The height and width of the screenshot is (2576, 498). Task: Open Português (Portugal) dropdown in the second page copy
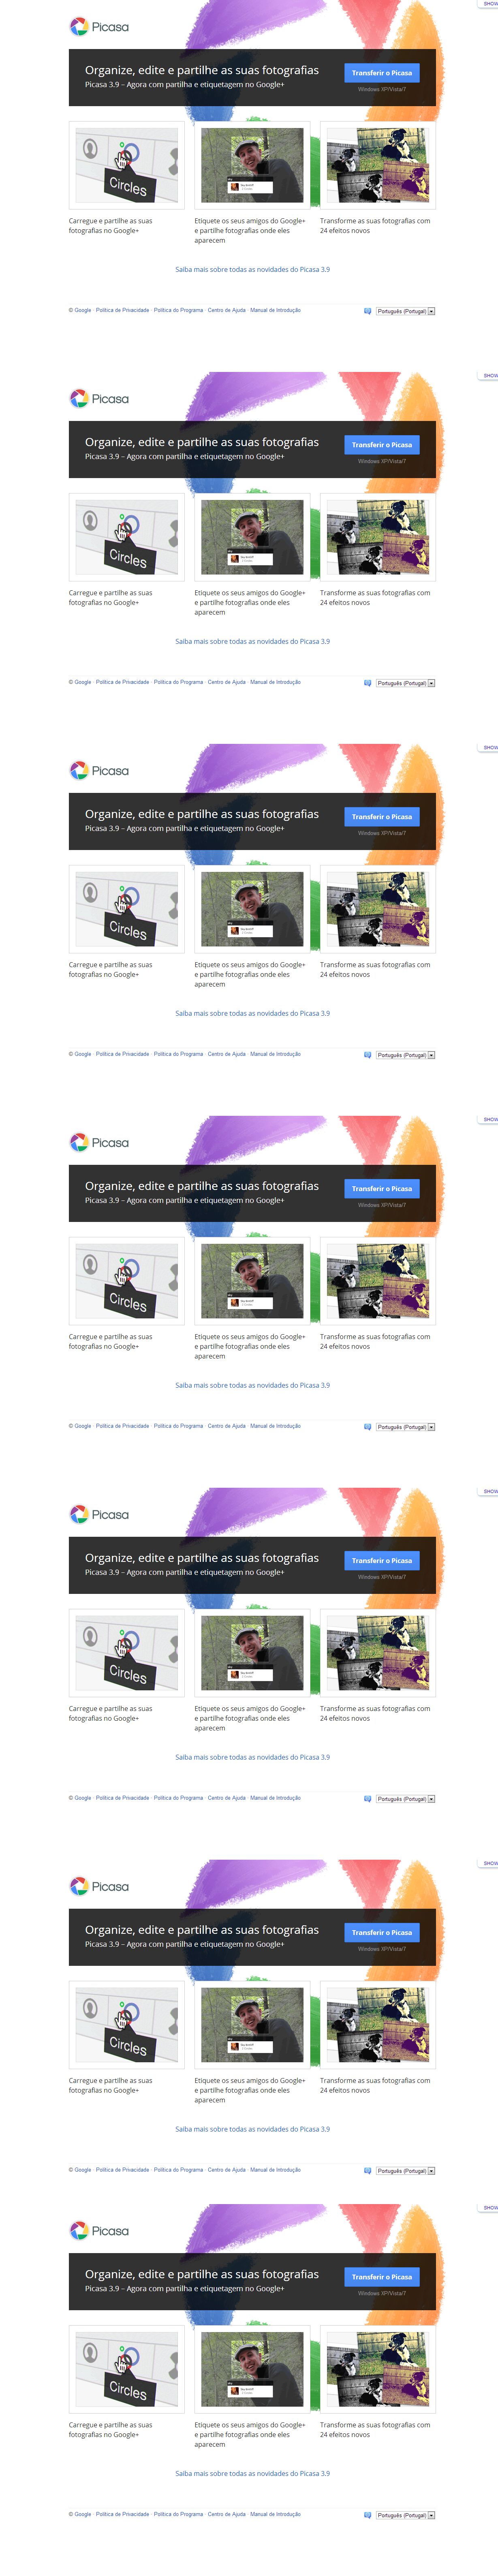click(x=405, y=683)
